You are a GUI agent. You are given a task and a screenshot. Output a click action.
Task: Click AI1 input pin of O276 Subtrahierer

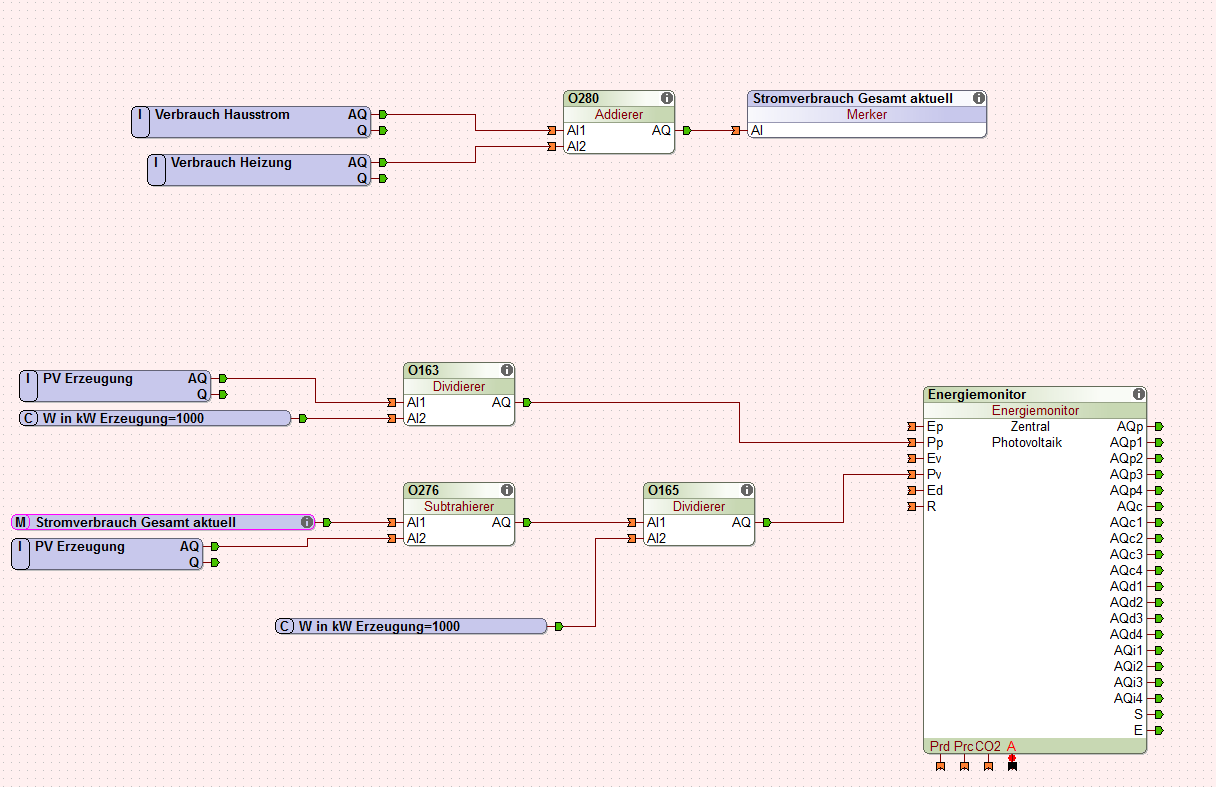394,522
